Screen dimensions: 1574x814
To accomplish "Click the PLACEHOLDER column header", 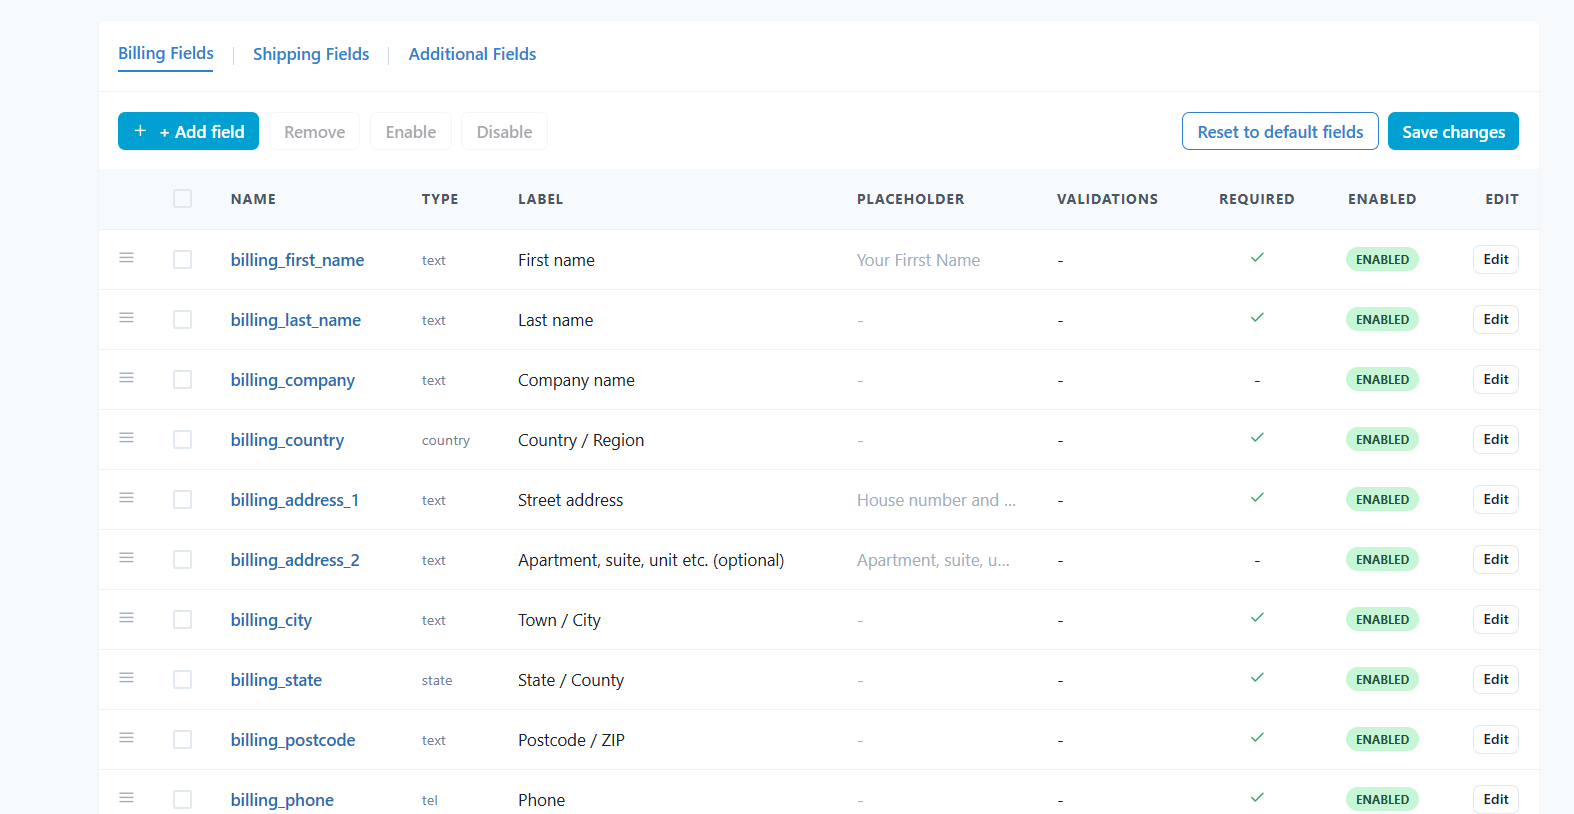I will click(x=910, y=199).
